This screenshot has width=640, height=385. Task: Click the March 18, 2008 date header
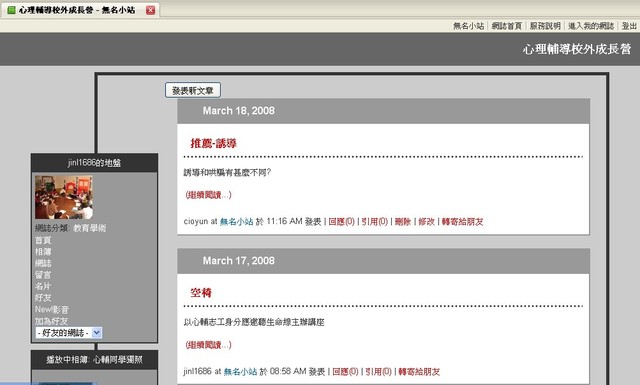[239, 111]
